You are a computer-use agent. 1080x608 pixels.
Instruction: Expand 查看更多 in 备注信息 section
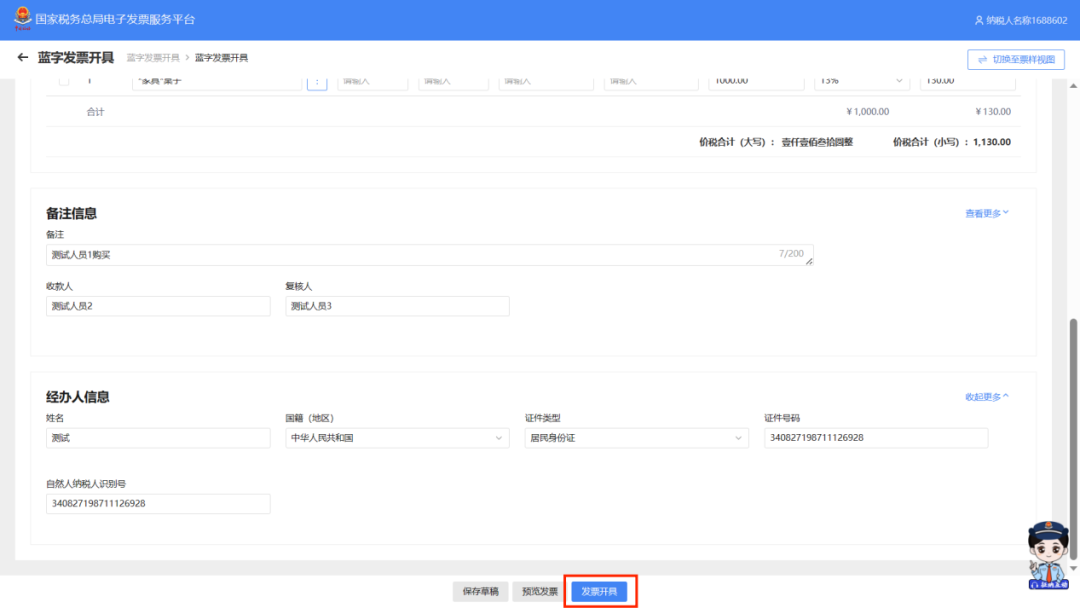[x=986, y=213]
